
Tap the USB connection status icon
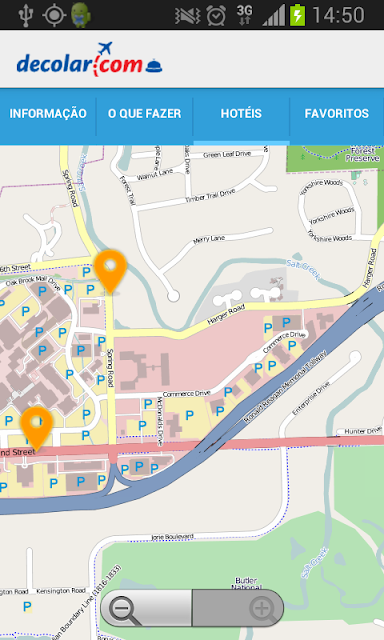(x=25, y=15)
